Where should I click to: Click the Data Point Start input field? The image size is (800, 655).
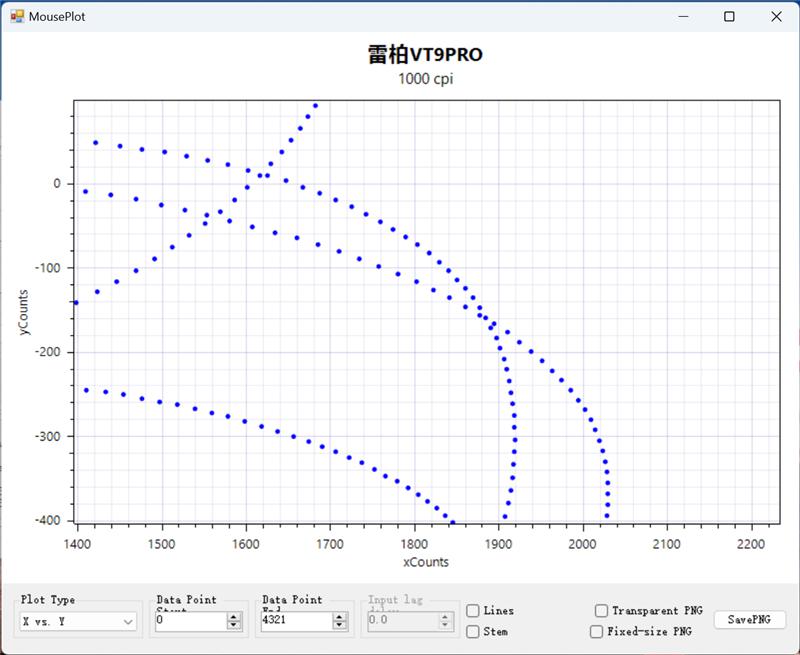pyautogui.click(x=190, y=621)
